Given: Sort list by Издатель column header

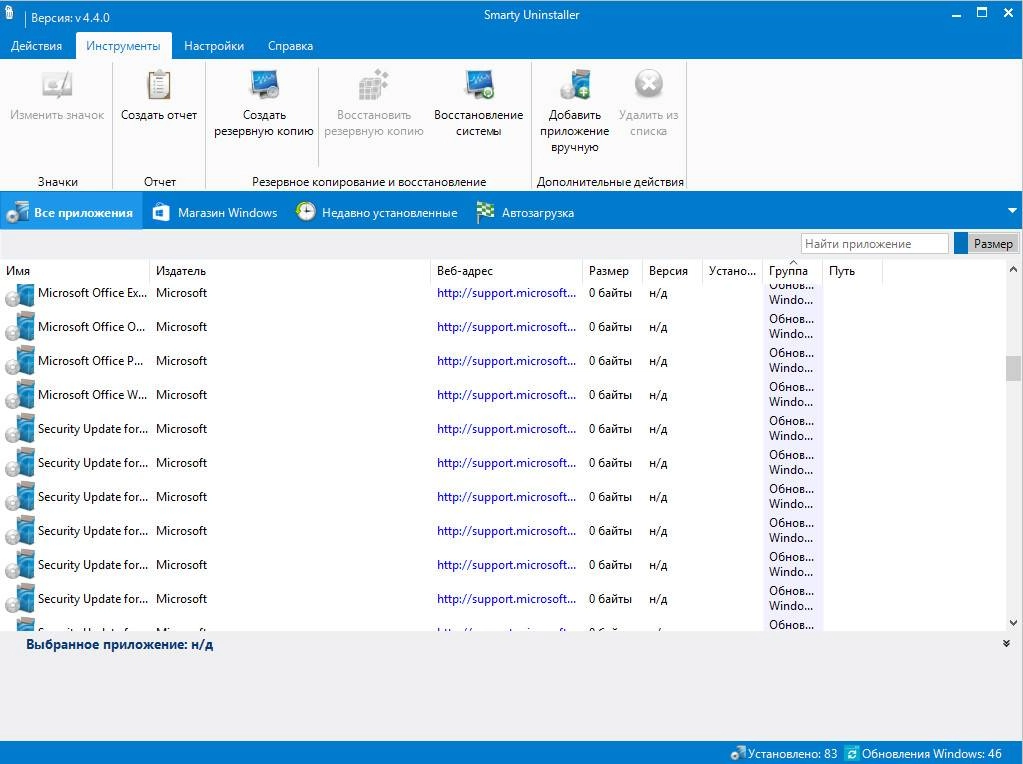Looking at the screenshot, I should (290, 271).
